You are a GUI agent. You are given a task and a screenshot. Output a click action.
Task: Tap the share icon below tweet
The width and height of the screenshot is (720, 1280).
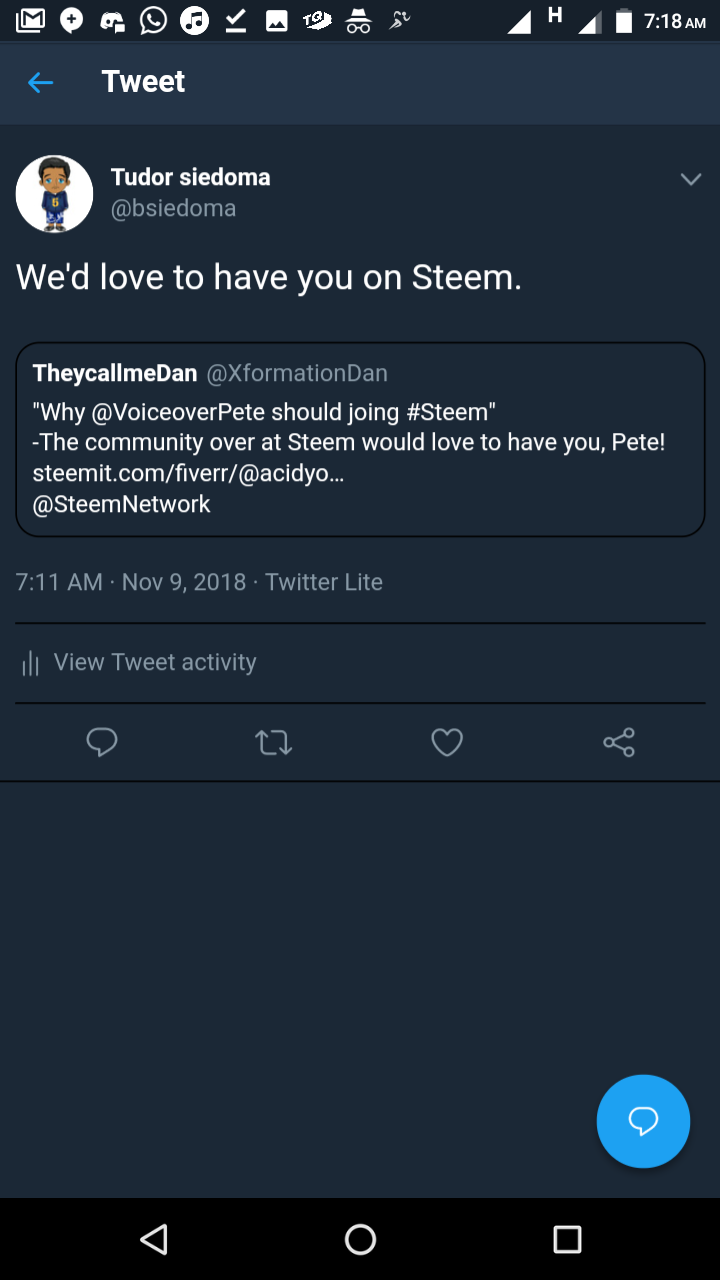point(619,742)
